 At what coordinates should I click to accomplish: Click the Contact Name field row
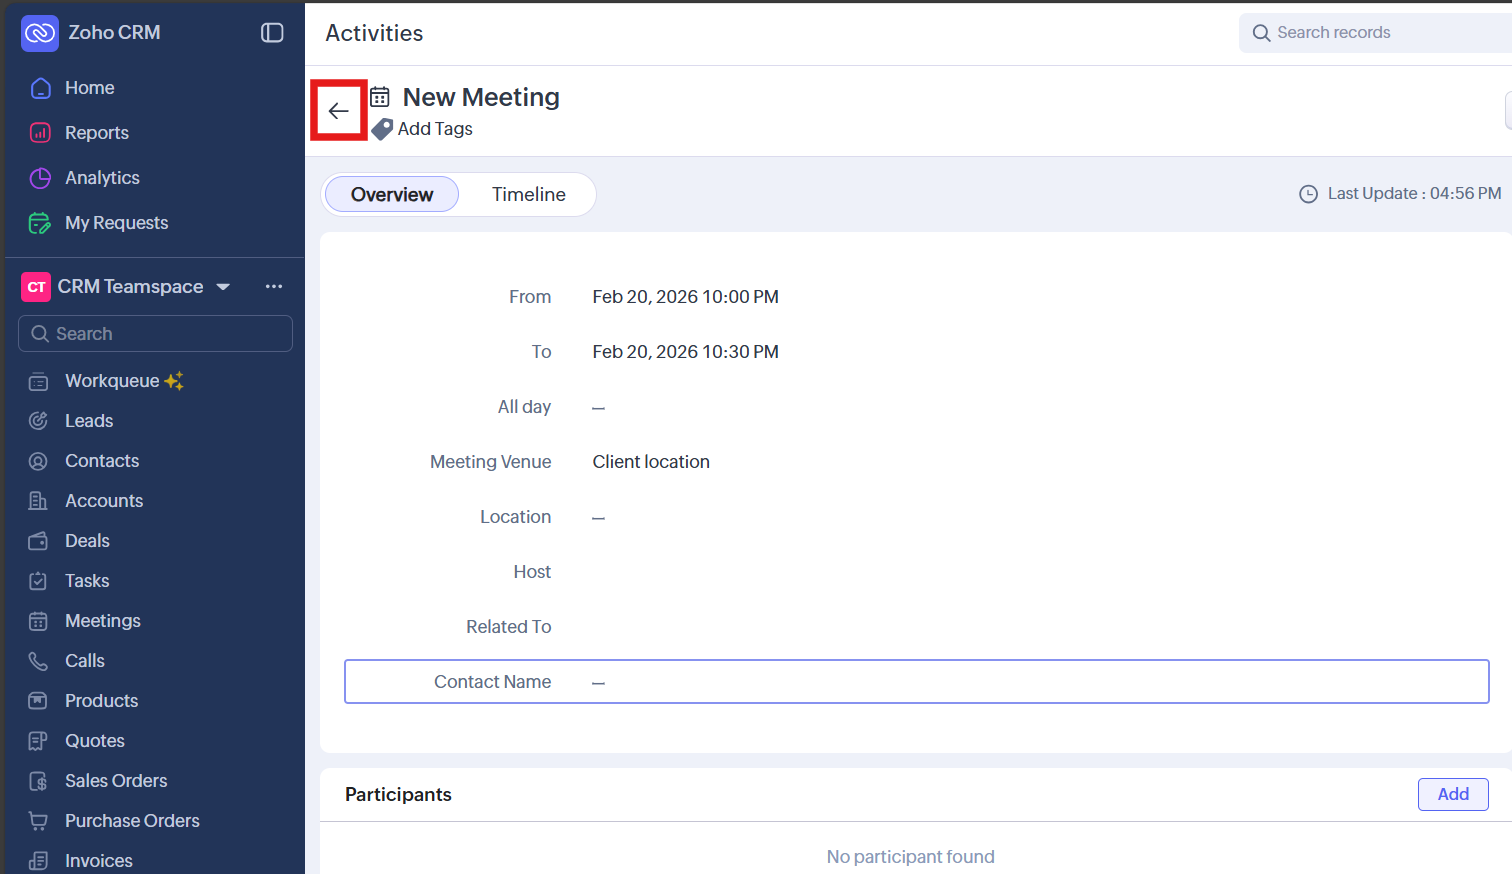click(916, 682)
